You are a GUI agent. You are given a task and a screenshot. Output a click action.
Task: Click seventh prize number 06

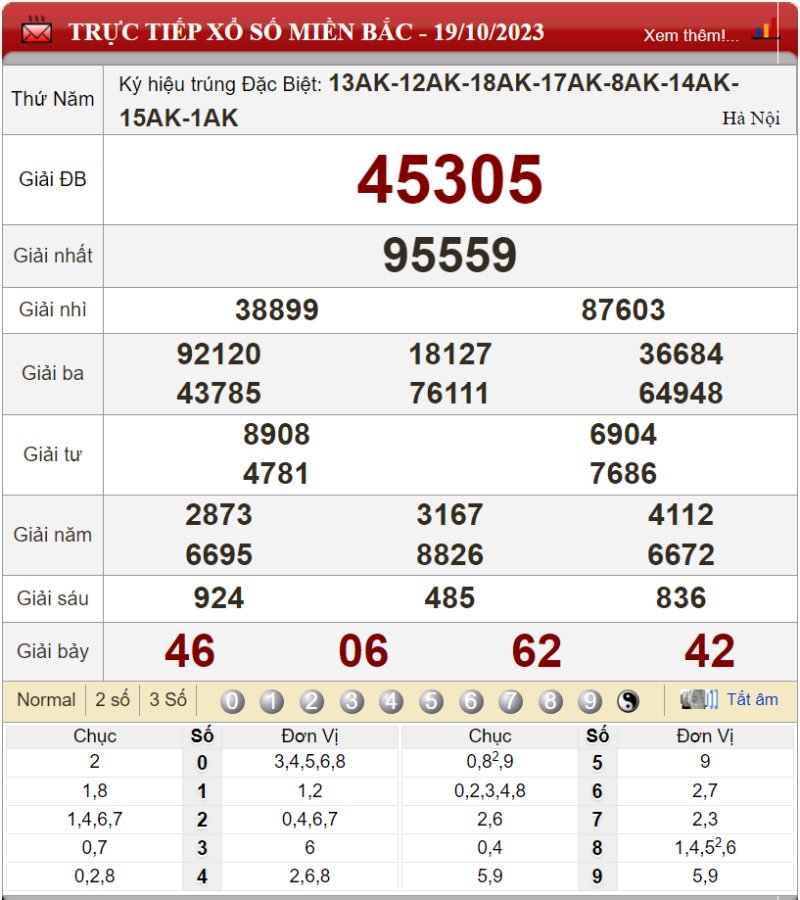pyautogui.click(x=363, y=651)
